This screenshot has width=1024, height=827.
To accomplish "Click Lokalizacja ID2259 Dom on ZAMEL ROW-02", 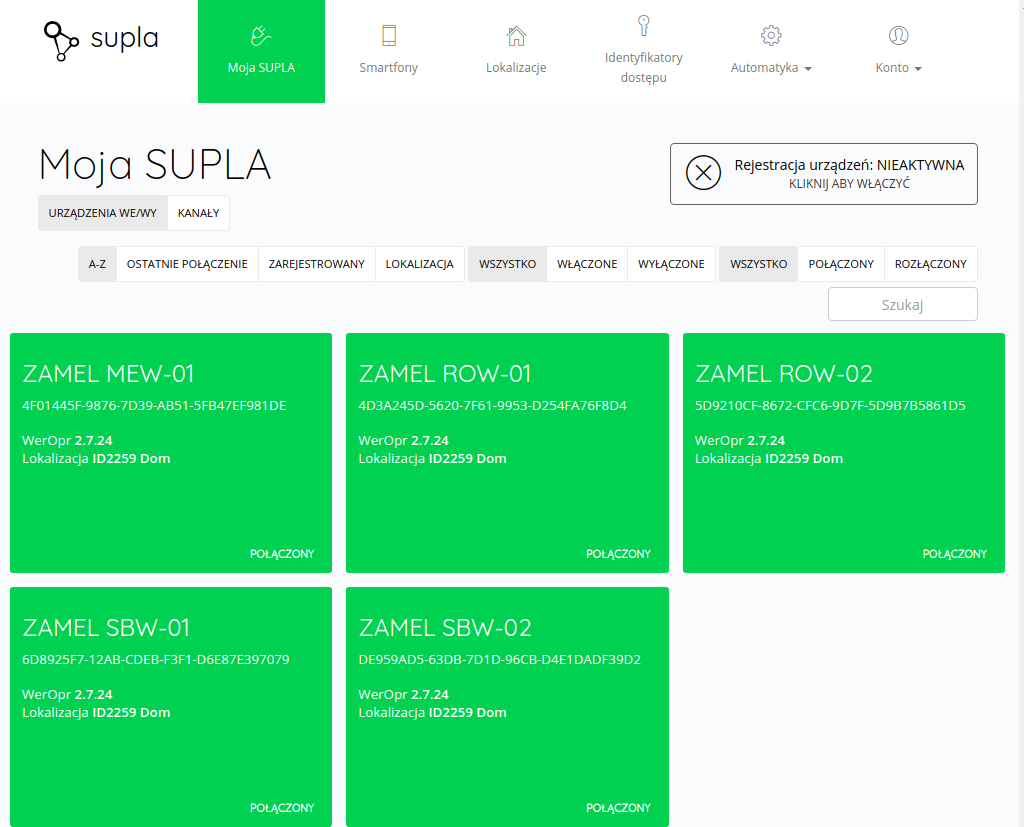I will [769, 459].
